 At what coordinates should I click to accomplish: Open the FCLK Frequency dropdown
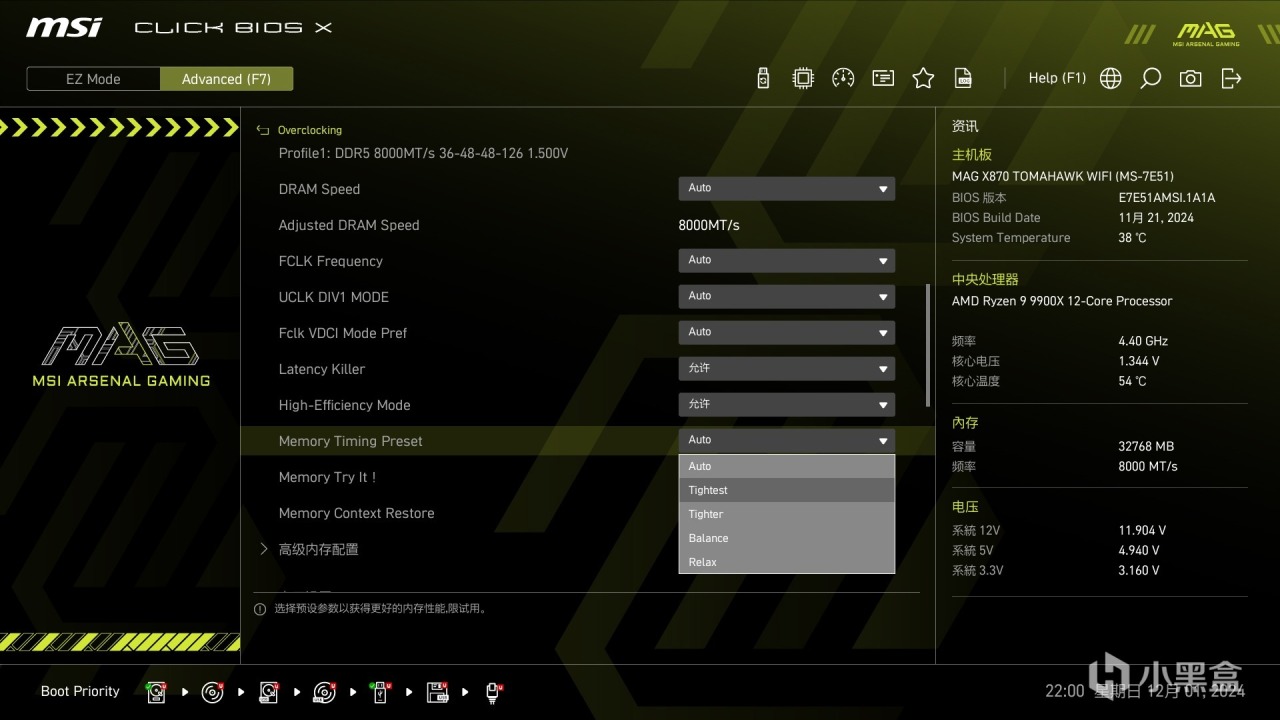coord(787,260)
